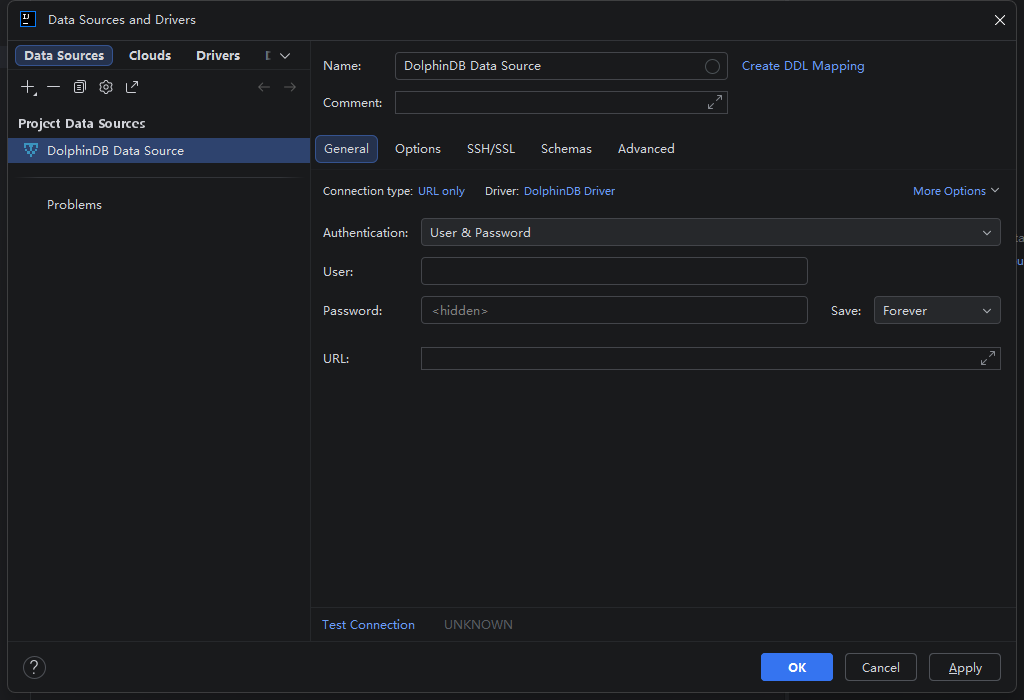Confirm with the OK button

pos(797,667)
